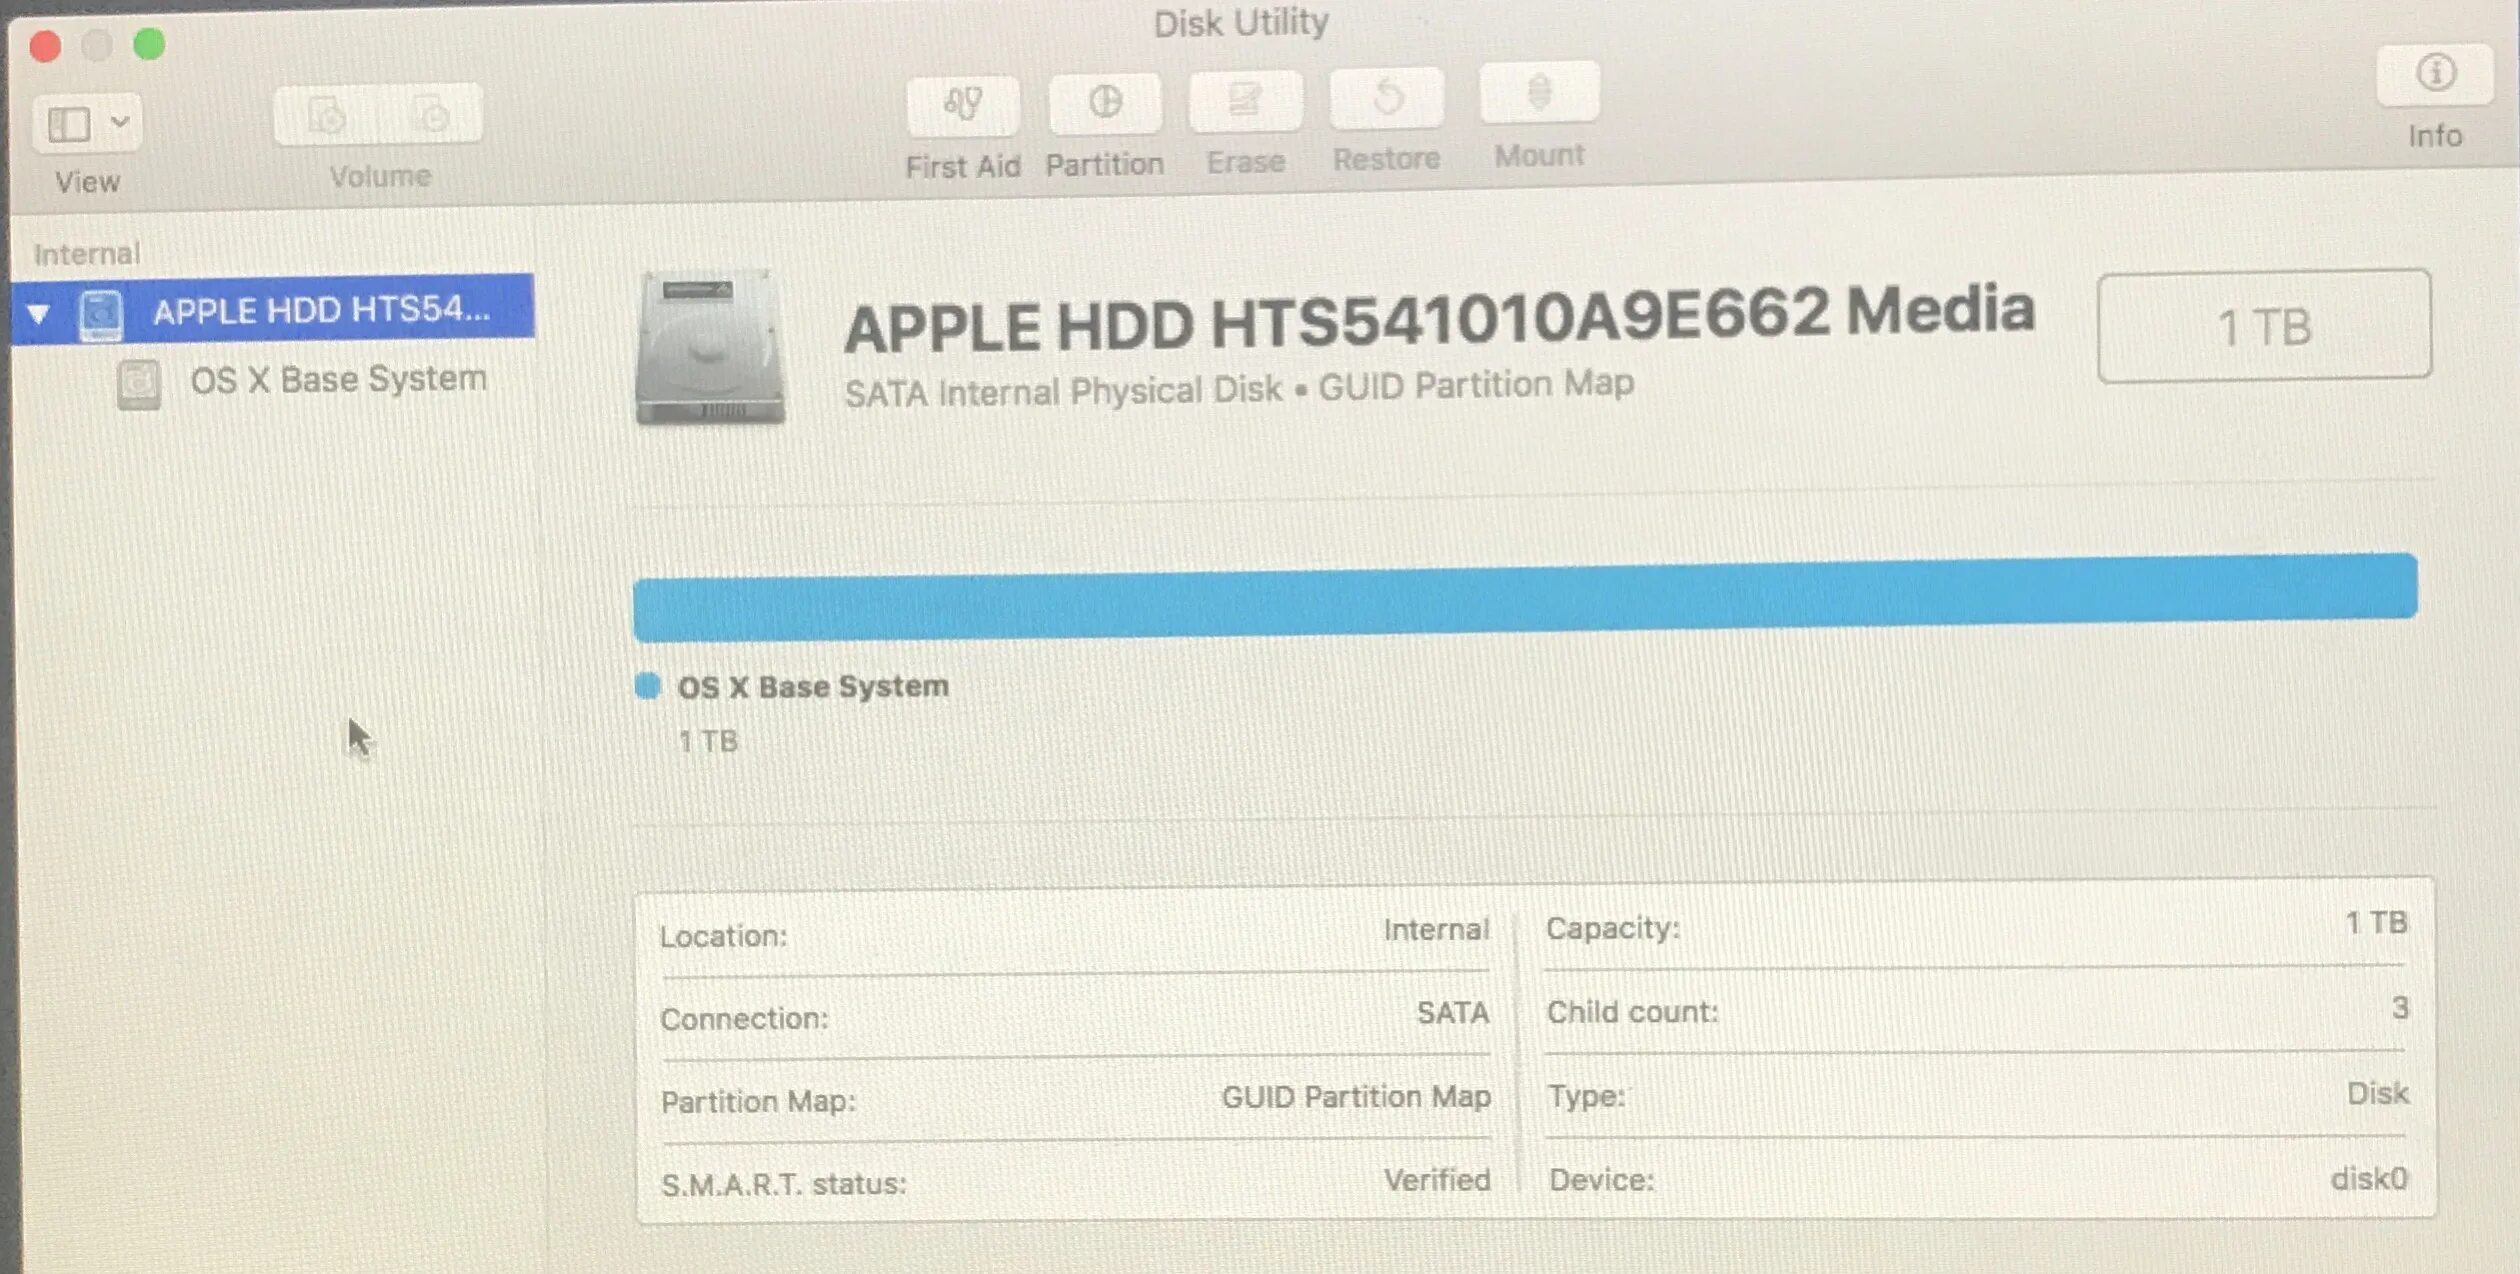This screenshot has height=1274, width=2520.
Task: Collapse the APPLE HDD disclosure triangle
Action: (x=38, y=315)
